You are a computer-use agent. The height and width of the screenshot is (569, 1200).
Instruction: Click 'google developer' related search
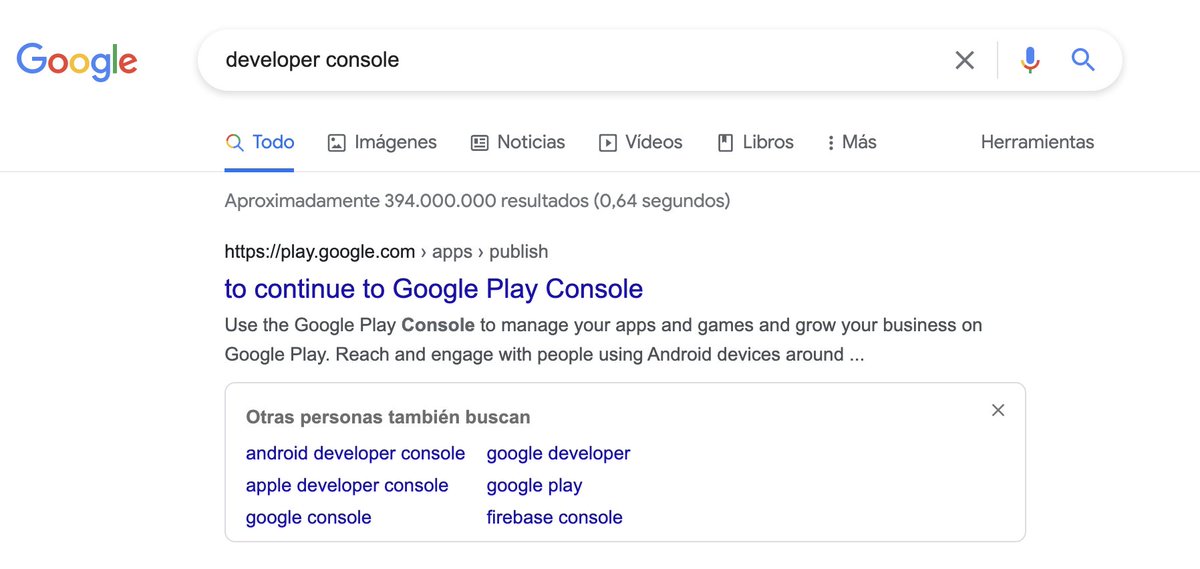point(559,453)
